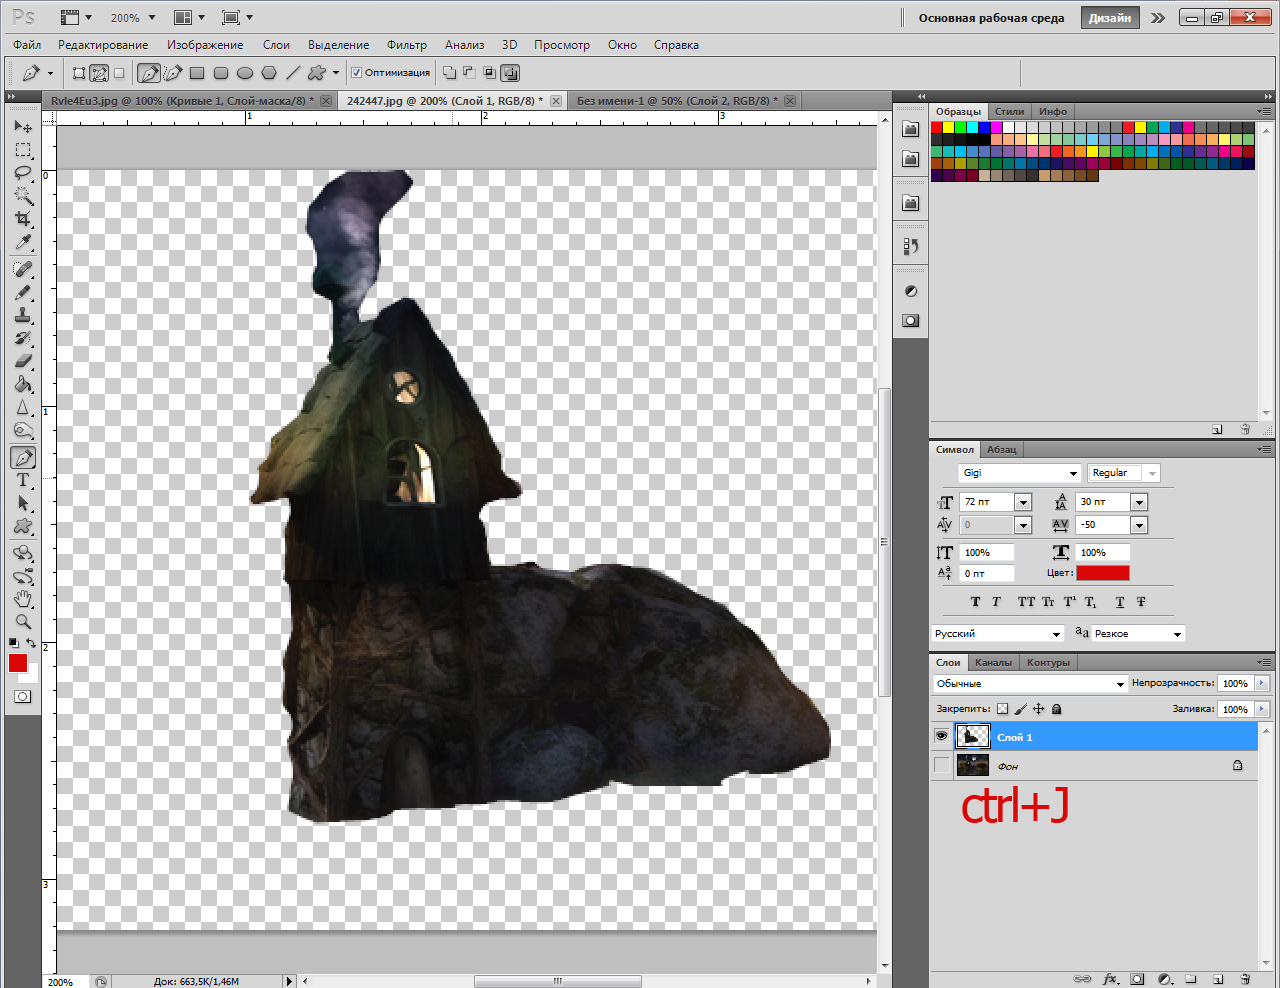Select the Crop tool
1280x988 pixels.
pos(23,219)
